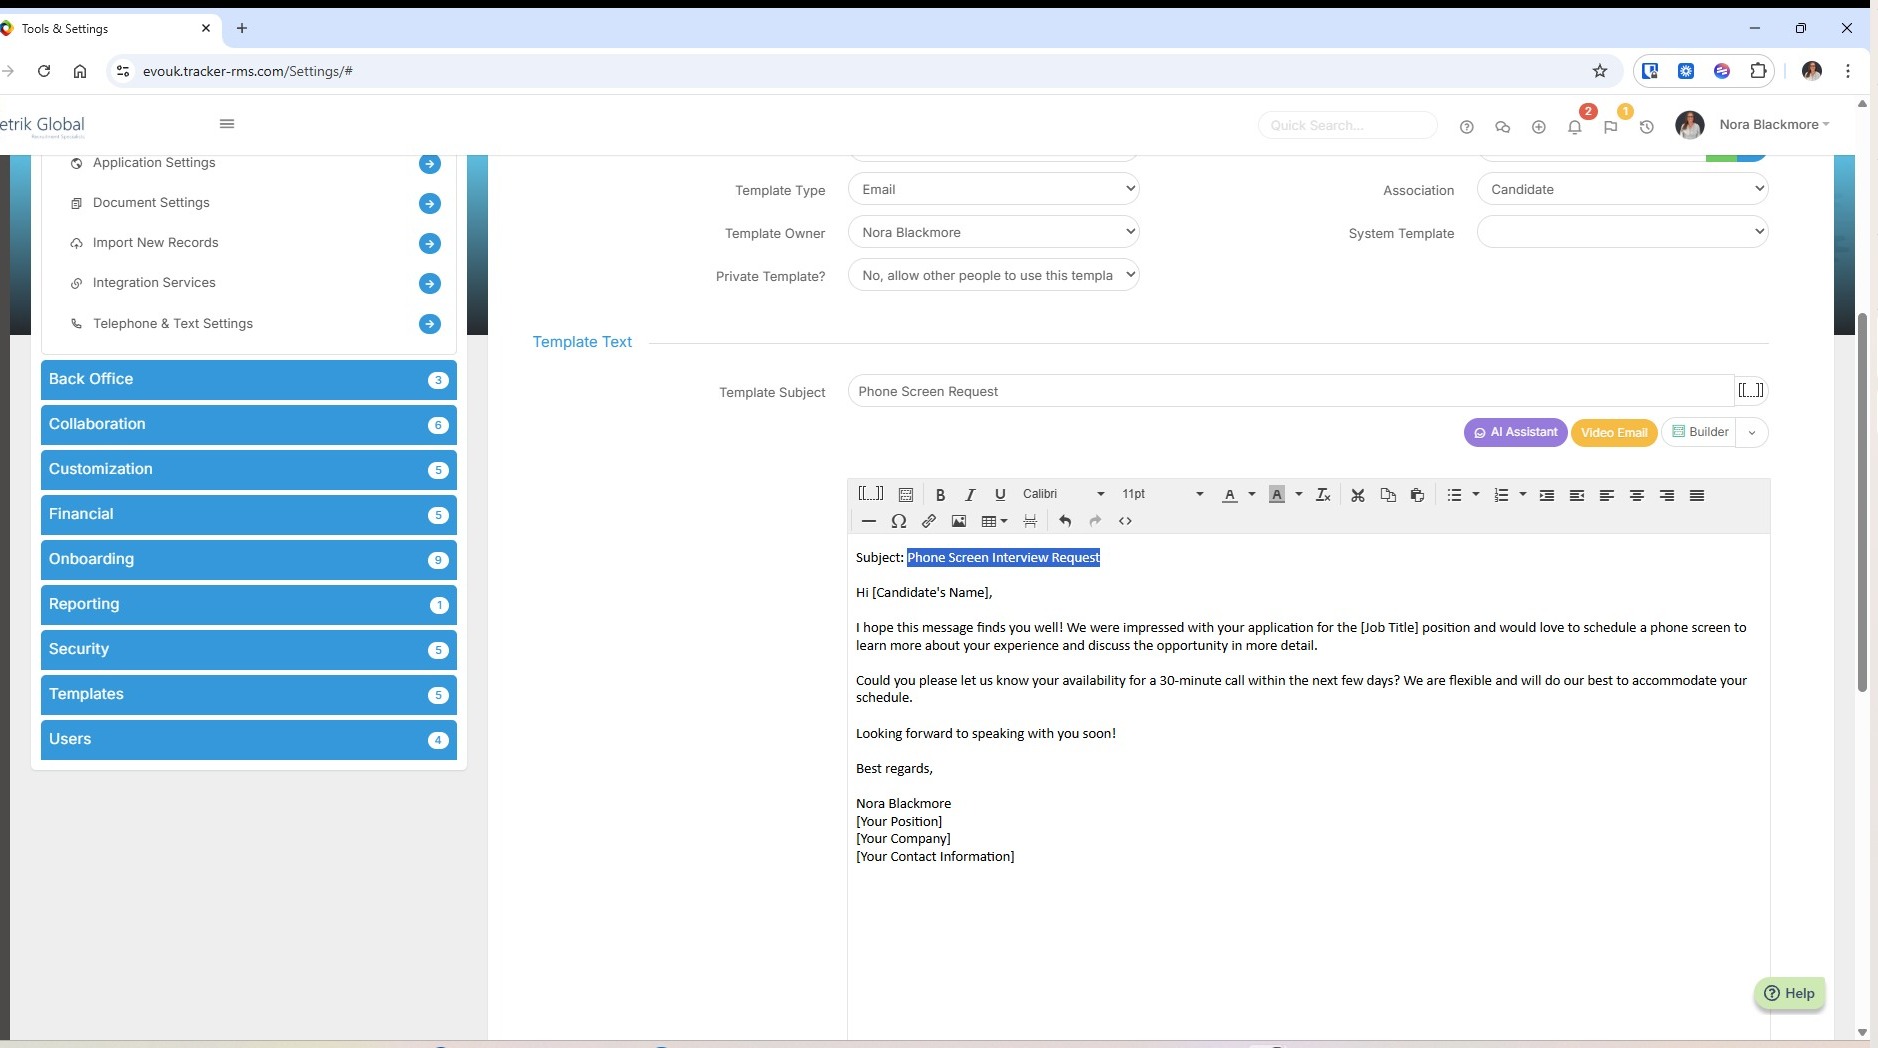Toggle underline formatting in the editor toolbar
This screenshot has width=1878, height=1048.
point(1000,495)
